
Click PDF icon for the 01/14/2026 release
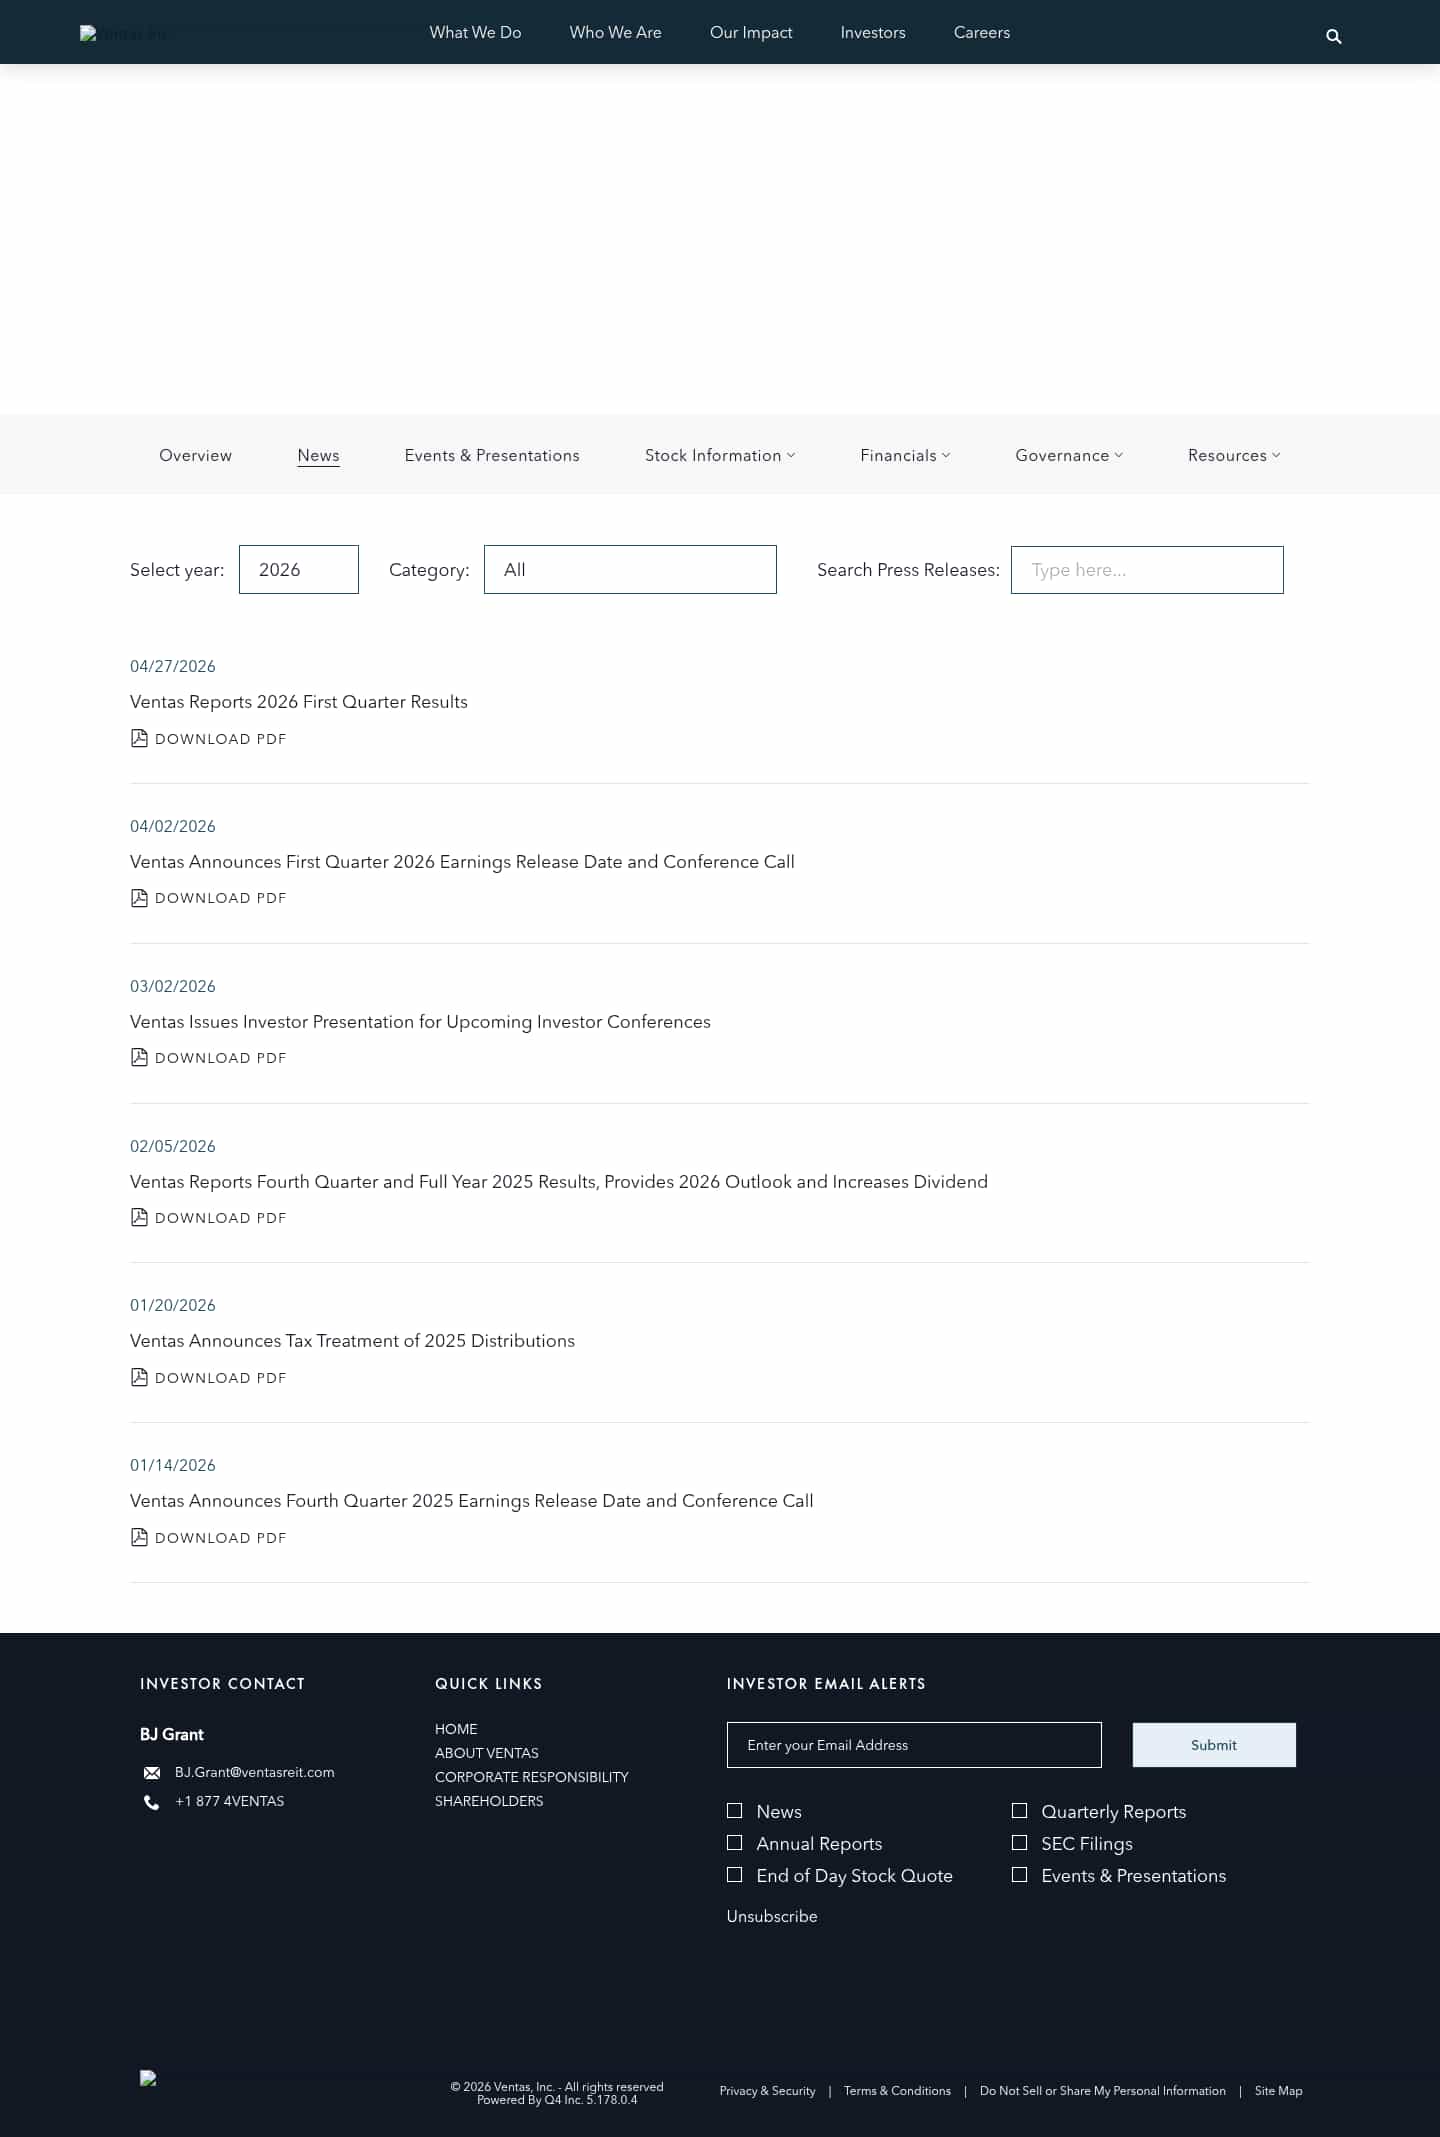click(x=139, y=1537)
